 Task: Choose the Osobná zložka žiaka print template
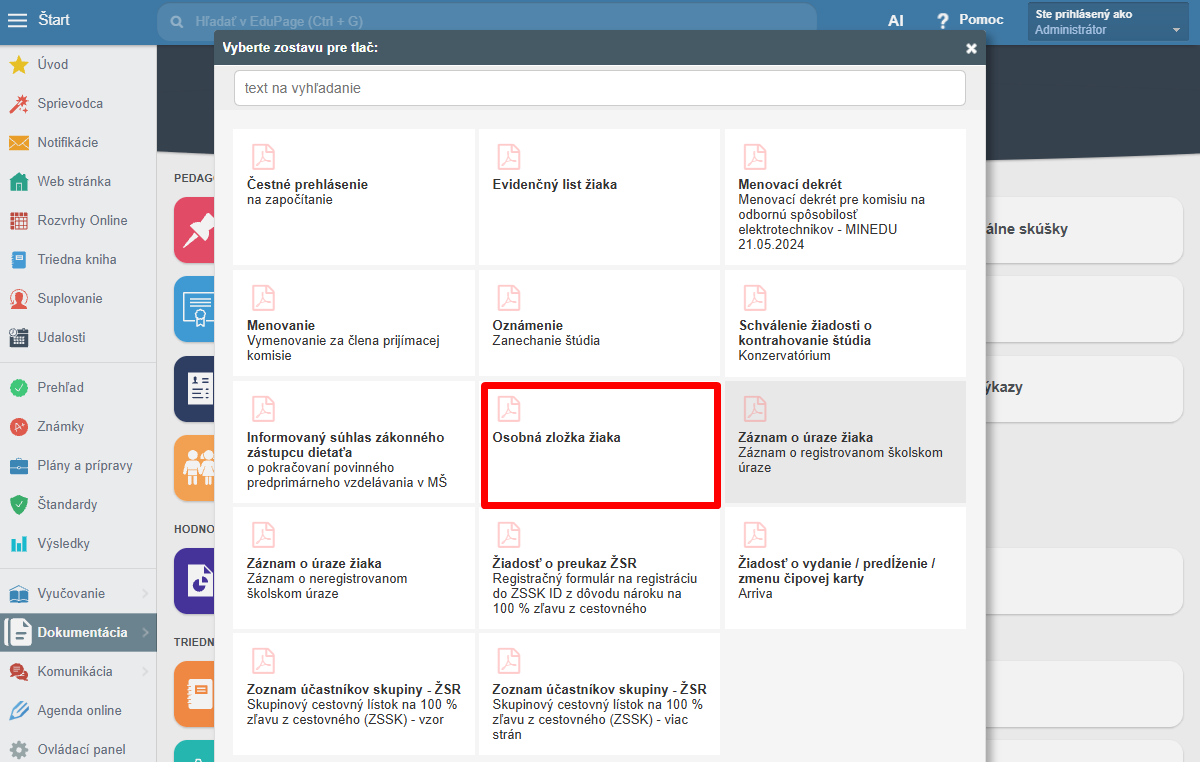(600, 444)
